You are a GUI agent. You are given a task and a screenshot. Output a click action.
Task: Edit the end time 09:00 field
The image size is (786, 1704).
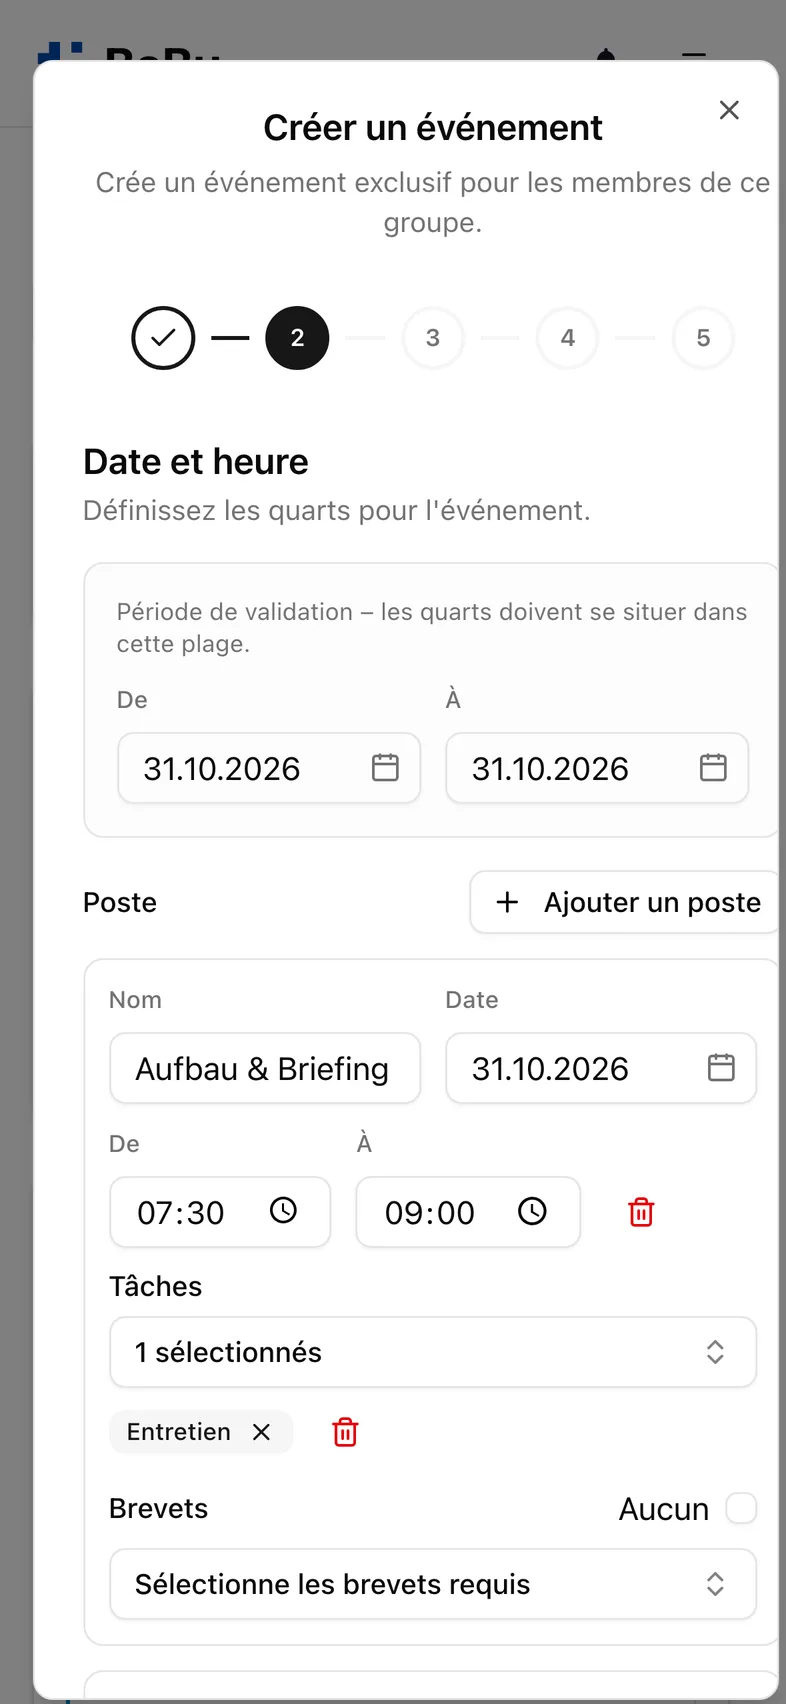468,1212
